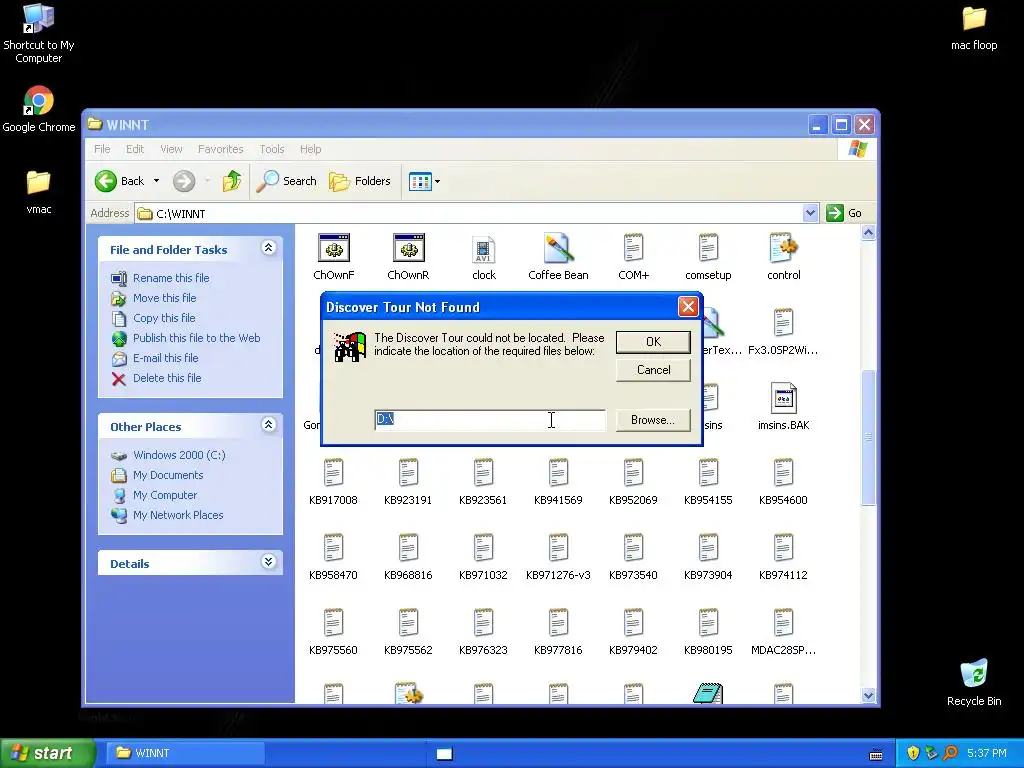Close the Discover Tour Not Found dialog
This screenshot has width=1024, height=768.
click(688, 306)
